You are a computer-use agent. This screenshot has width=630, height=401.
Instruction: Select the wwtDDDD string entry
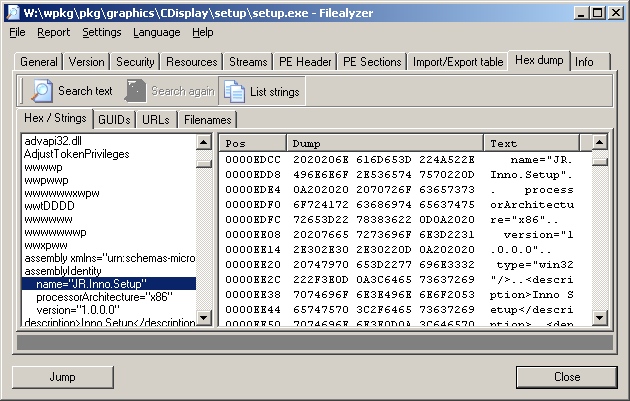click(x=49, y=206)
